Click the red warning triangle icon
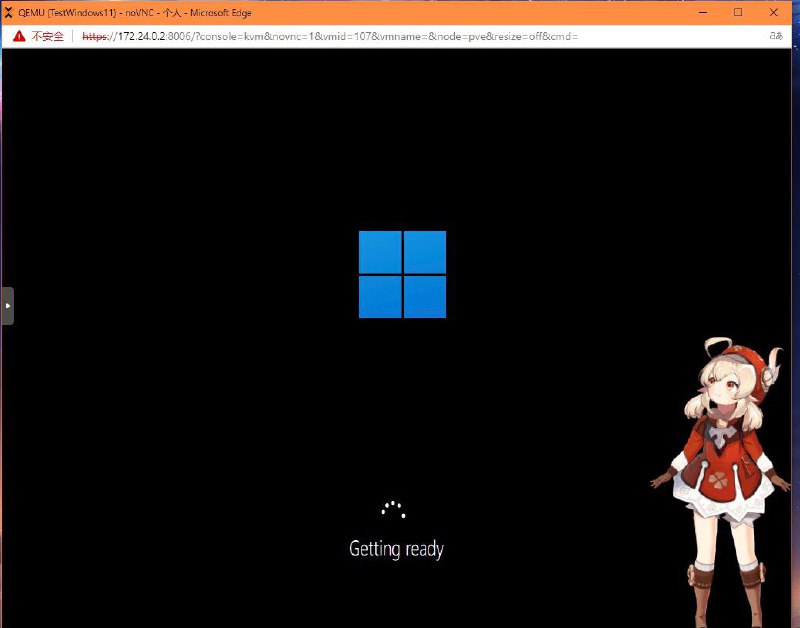This screenshot has width=800, height=628. click(20, 36)
